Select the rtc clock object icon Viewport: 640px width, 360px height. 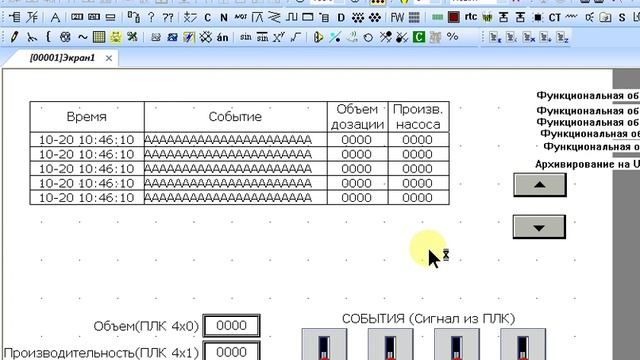[x=471, y=17]
